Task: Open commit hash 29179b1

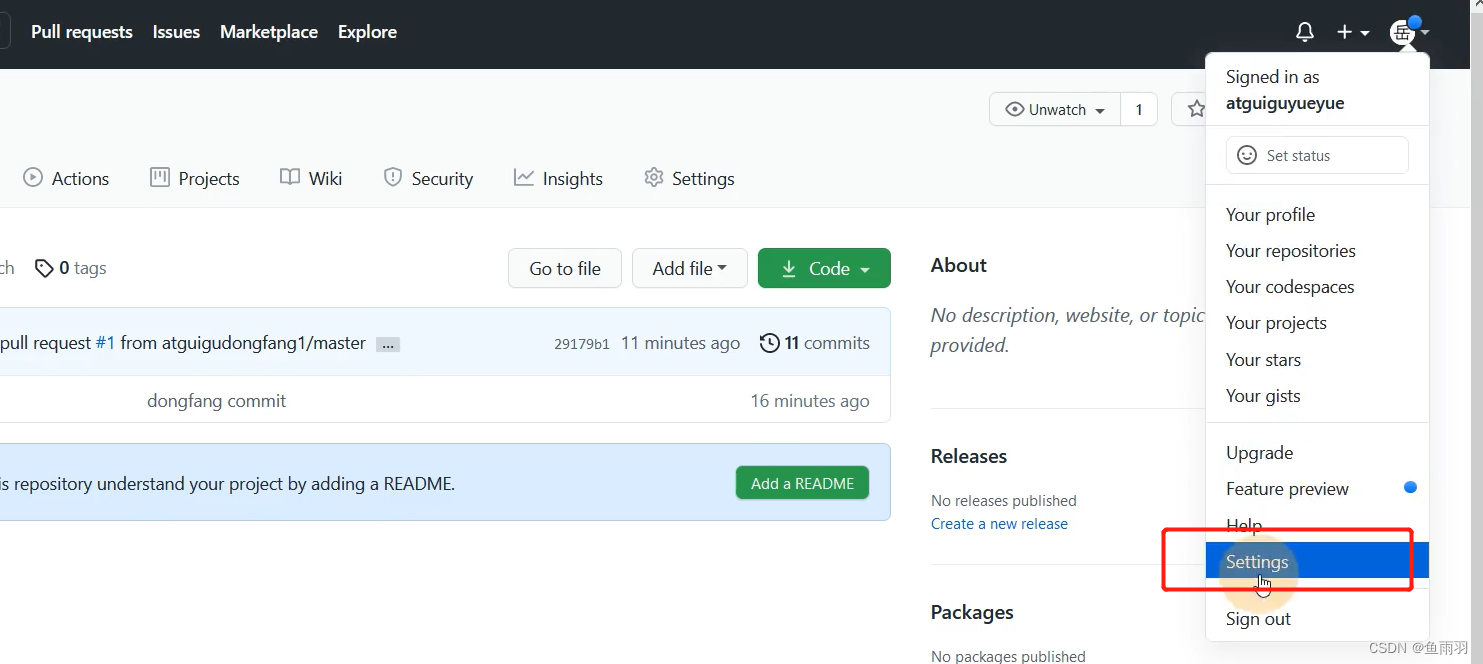Action: (582, 344)
